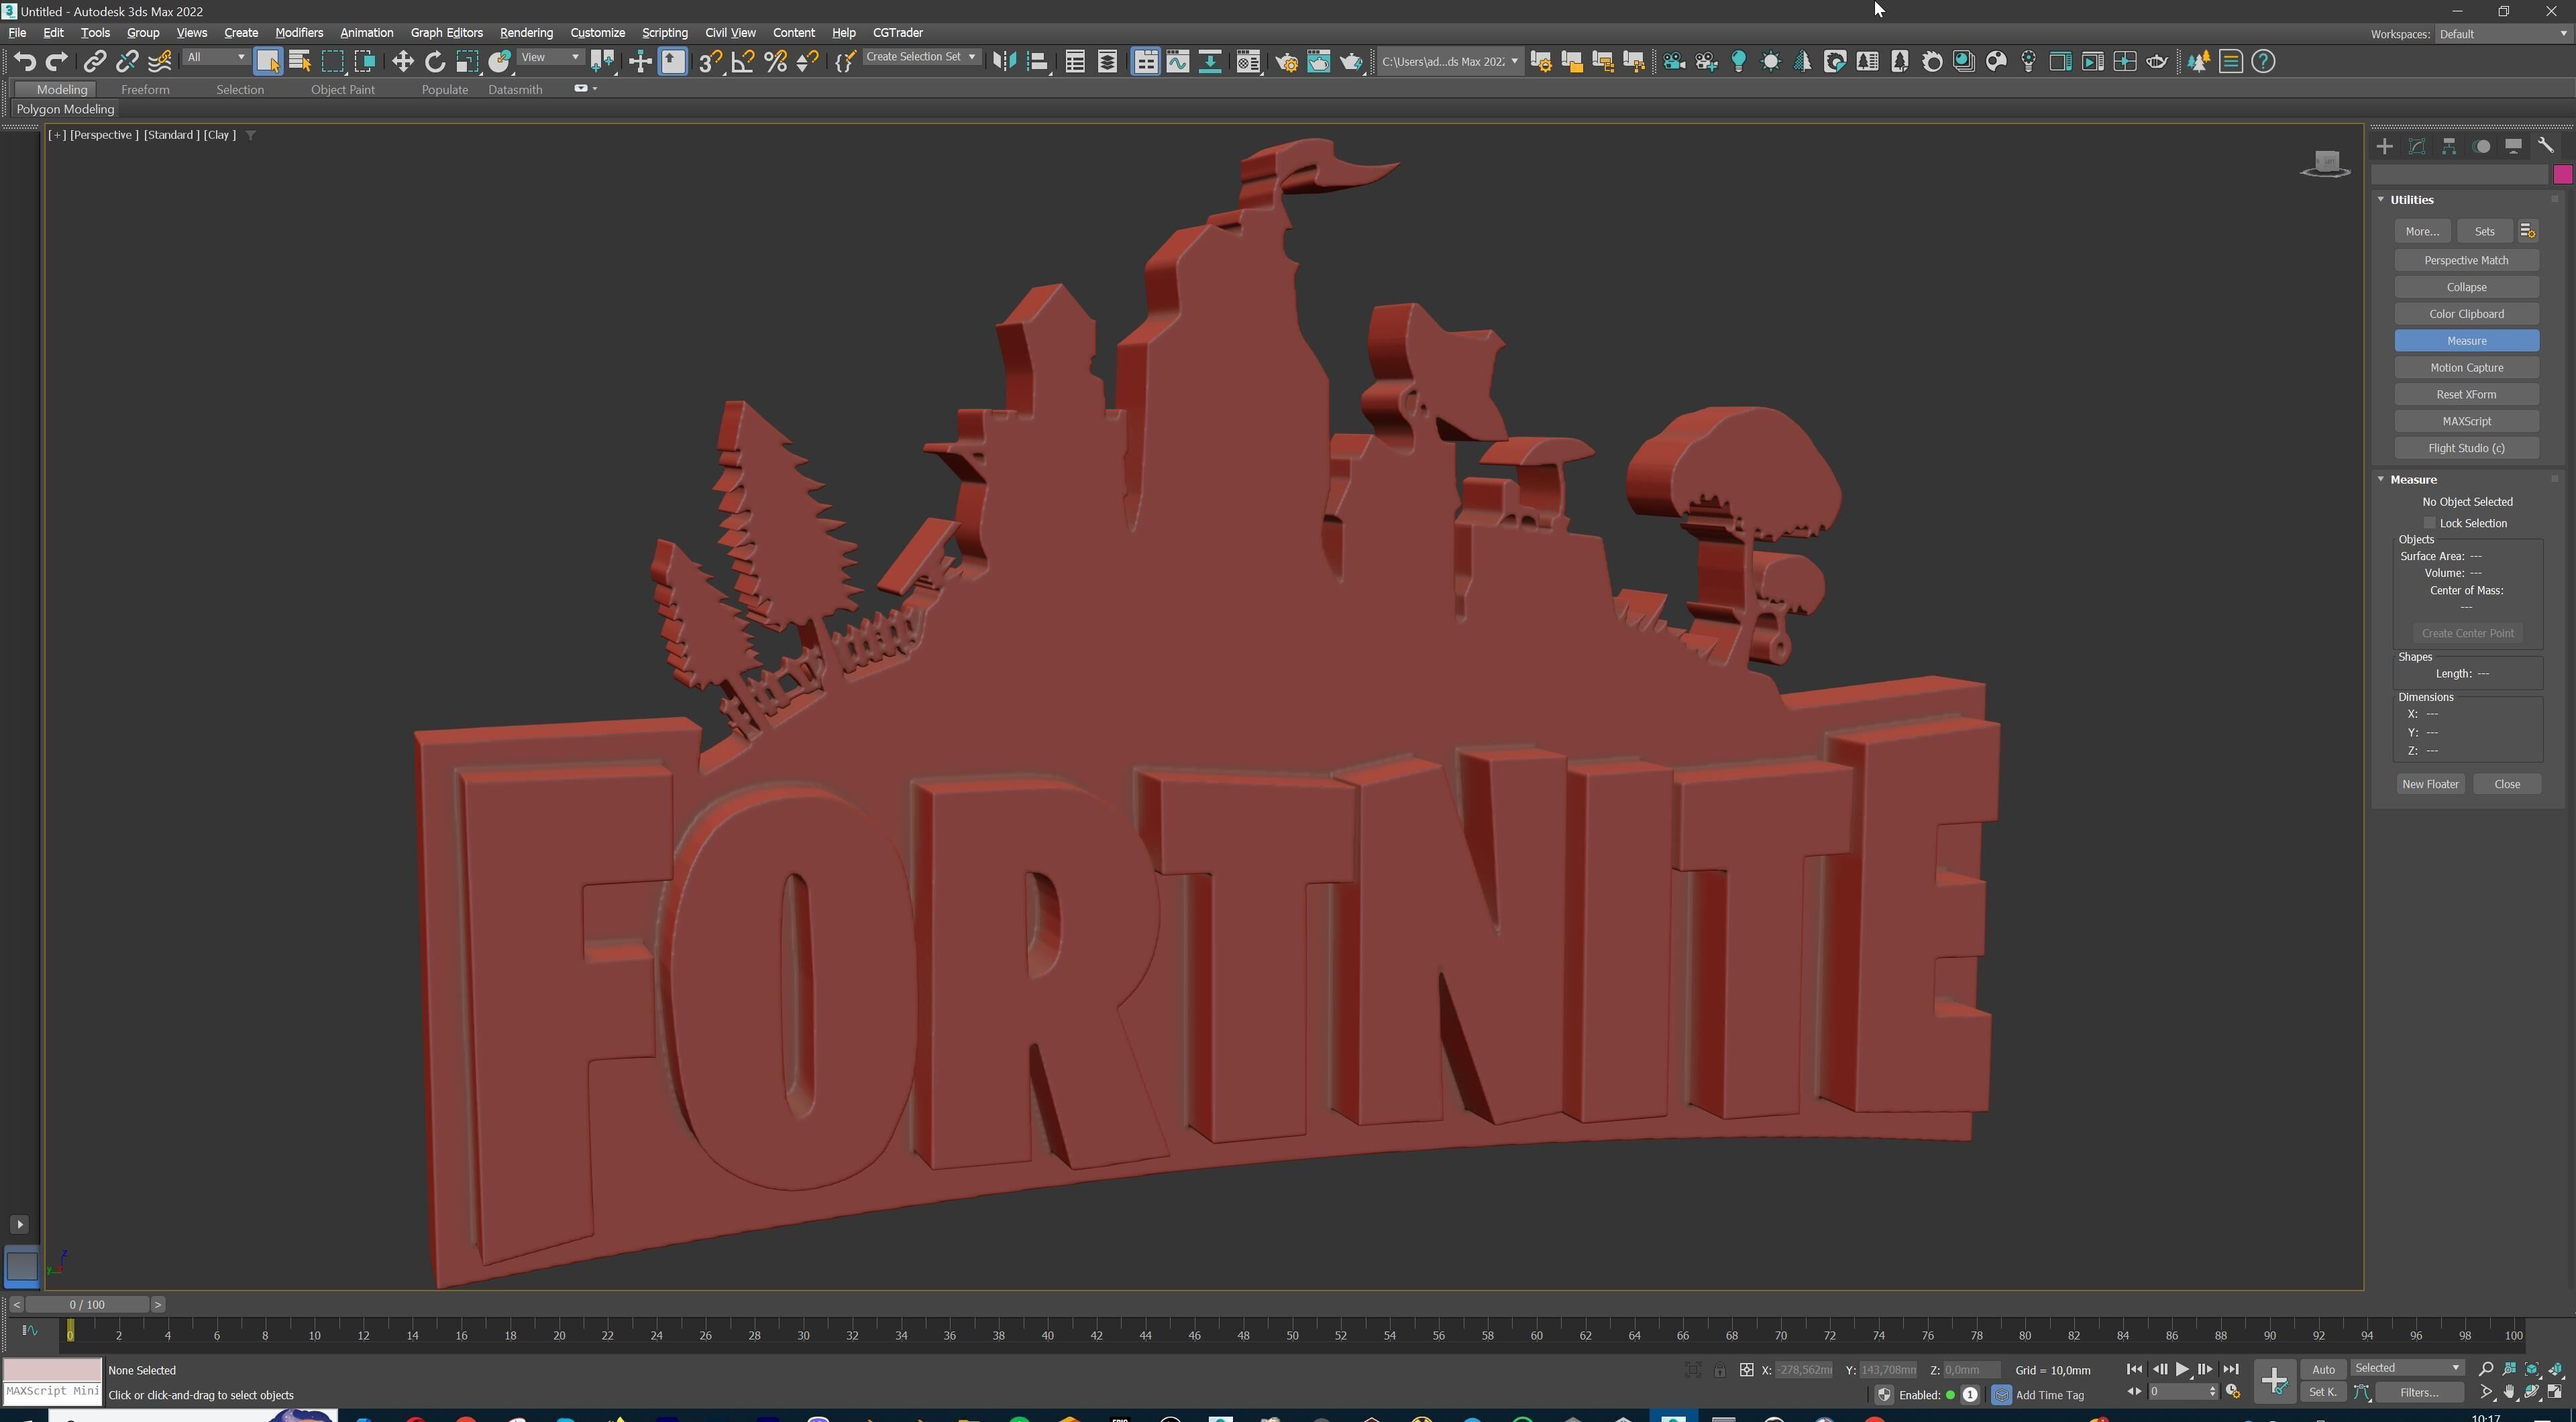The width and height of the screenshot is (2576, 1422).
Task: Click the Perspective Match utility button
Action: click(2466, 260)
